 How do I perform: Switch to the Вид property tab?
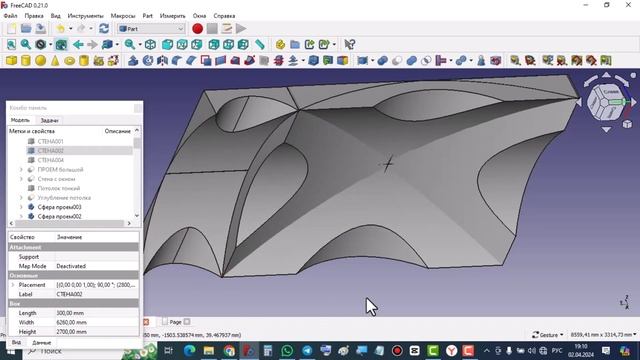[x=16, y=342]
